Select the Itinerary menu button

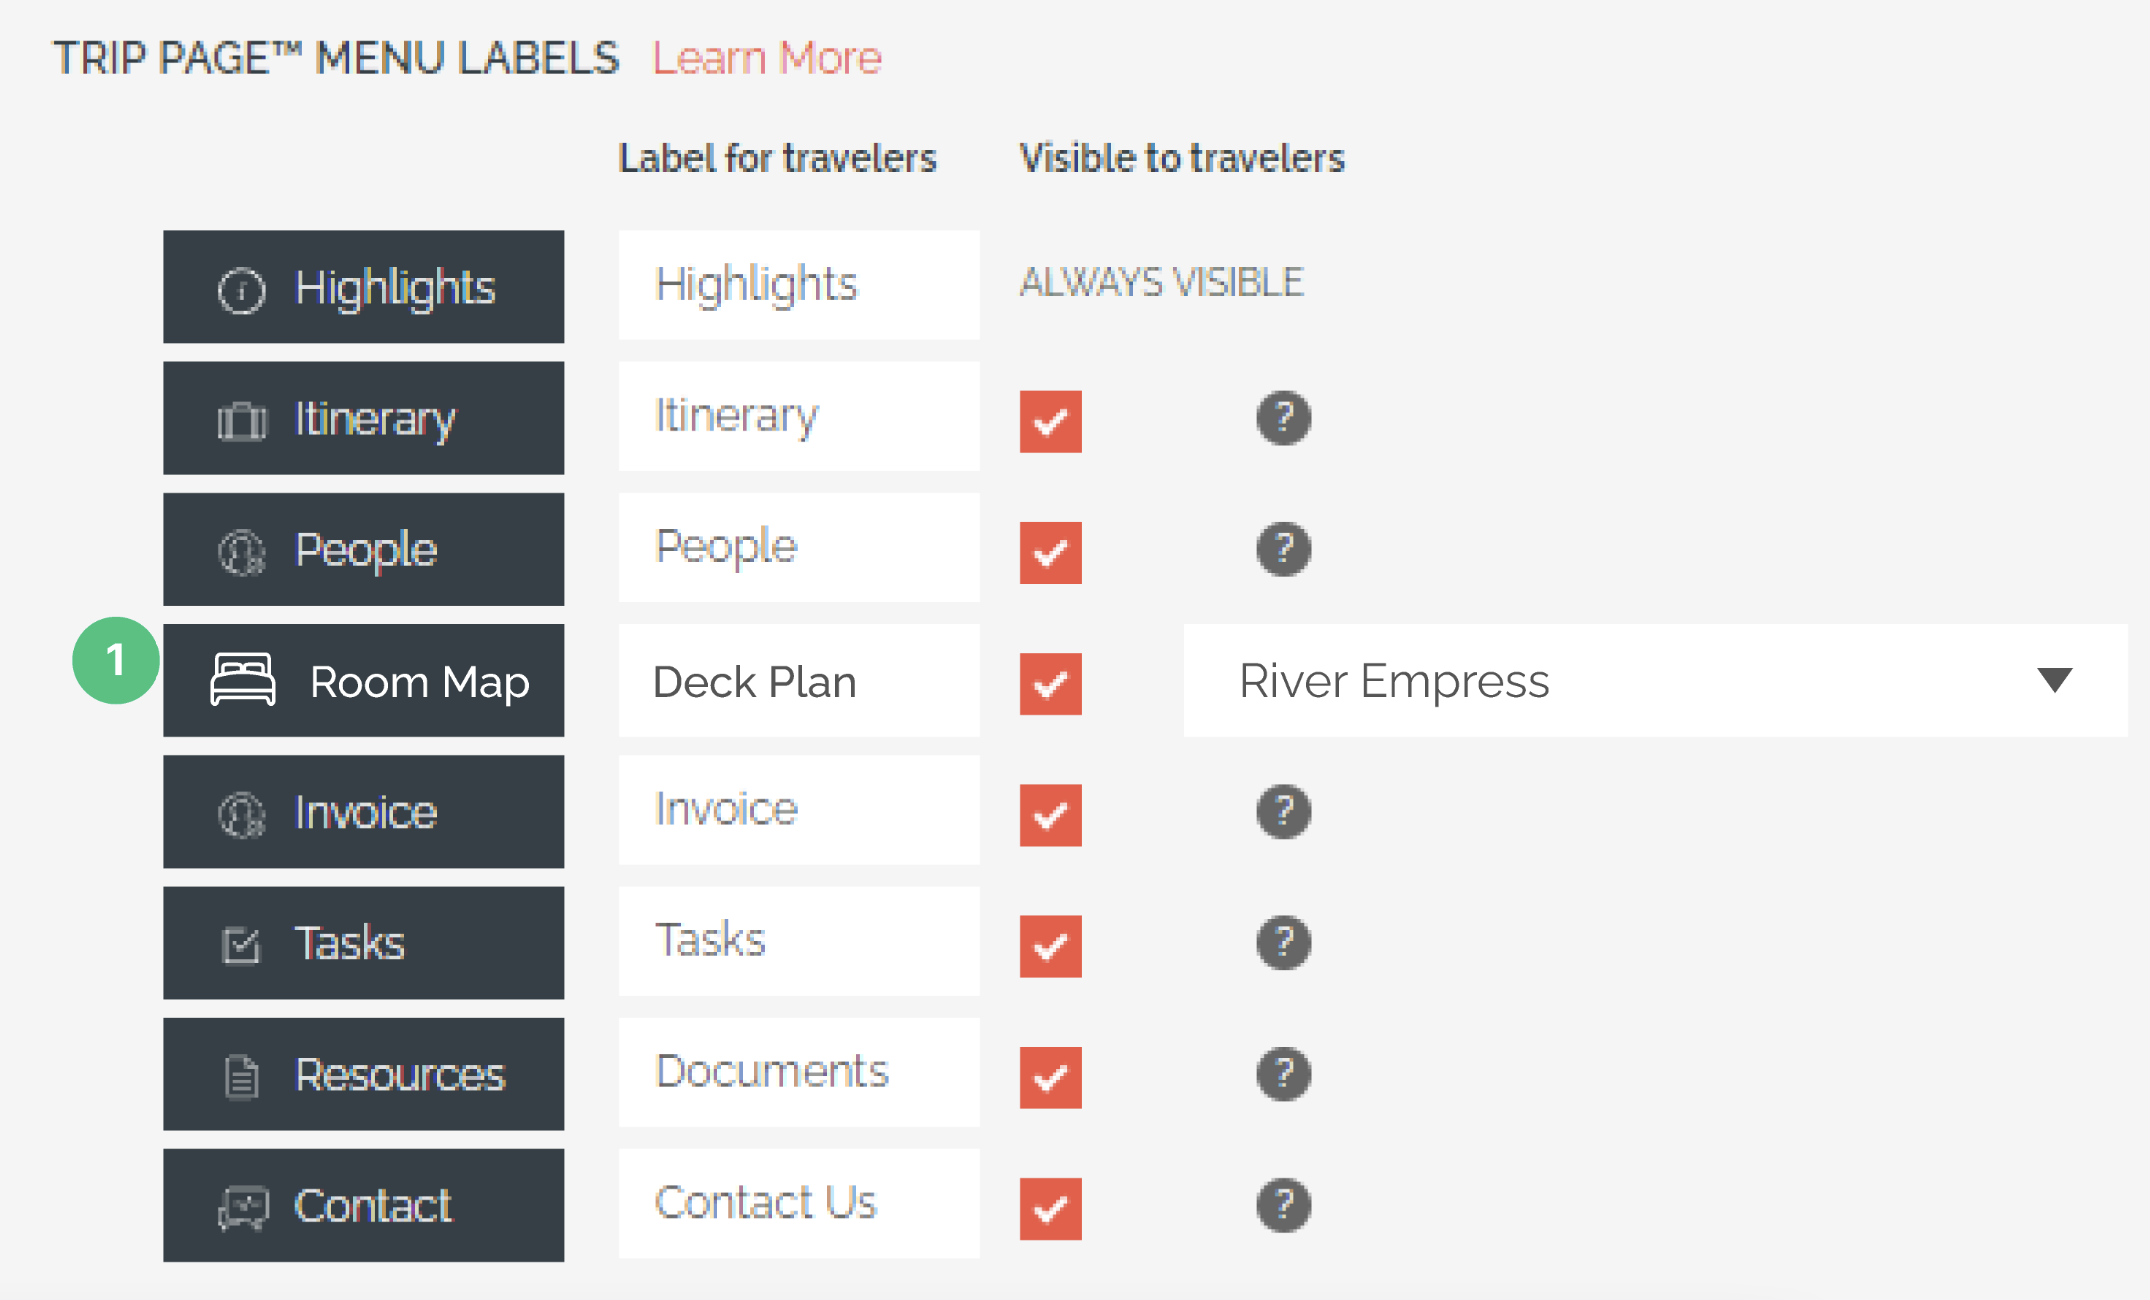[364, 418]
